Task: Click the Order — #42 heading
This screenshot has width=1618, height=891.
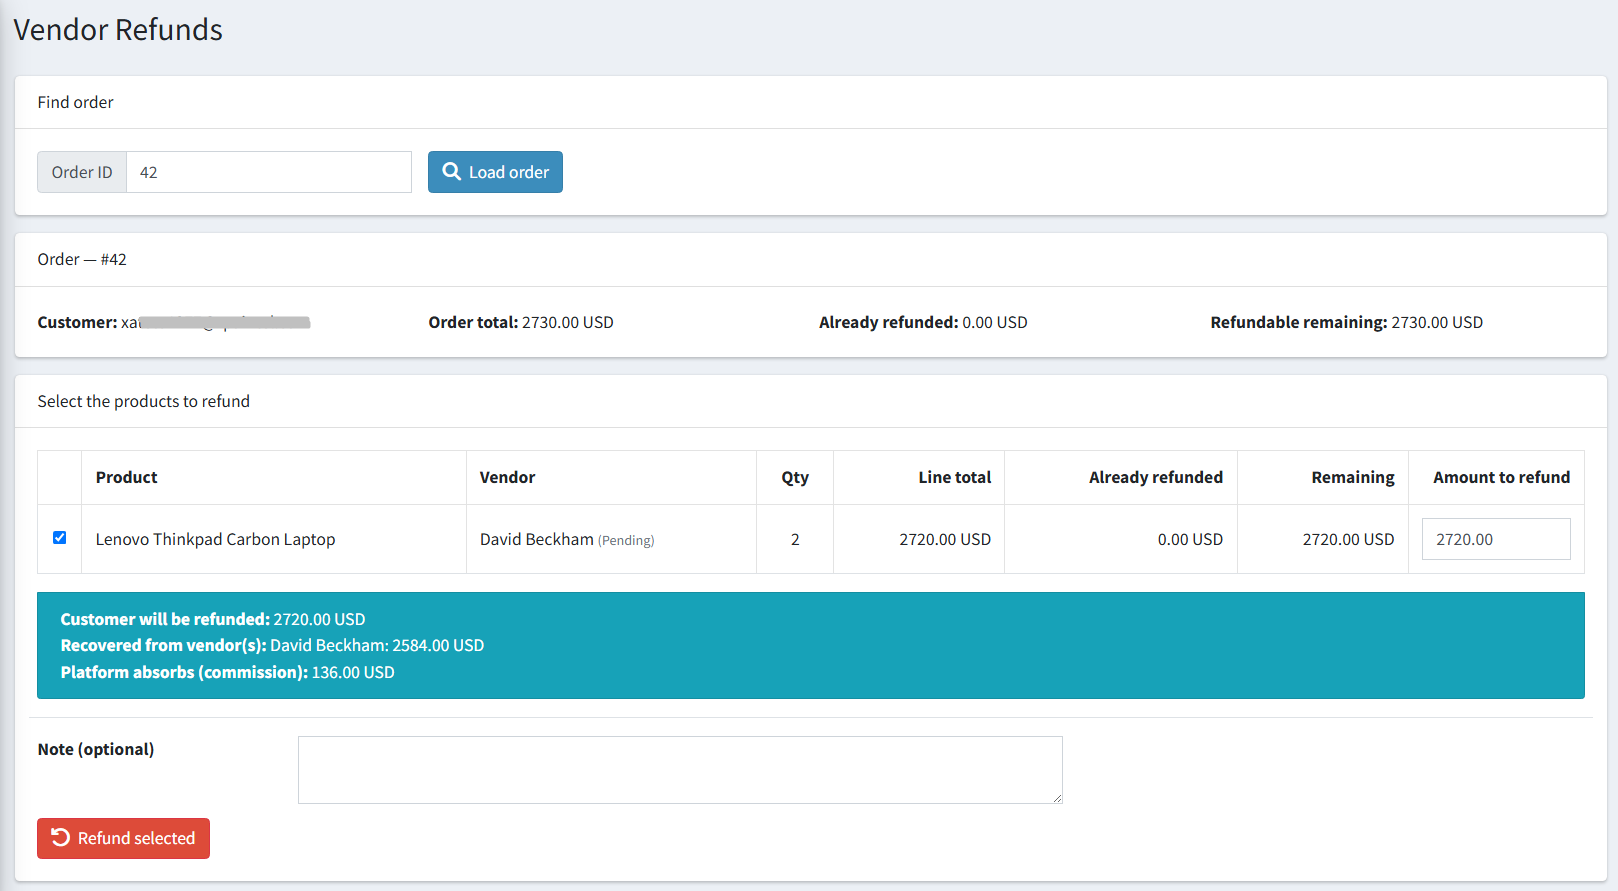Action: [x=82, y=259]
